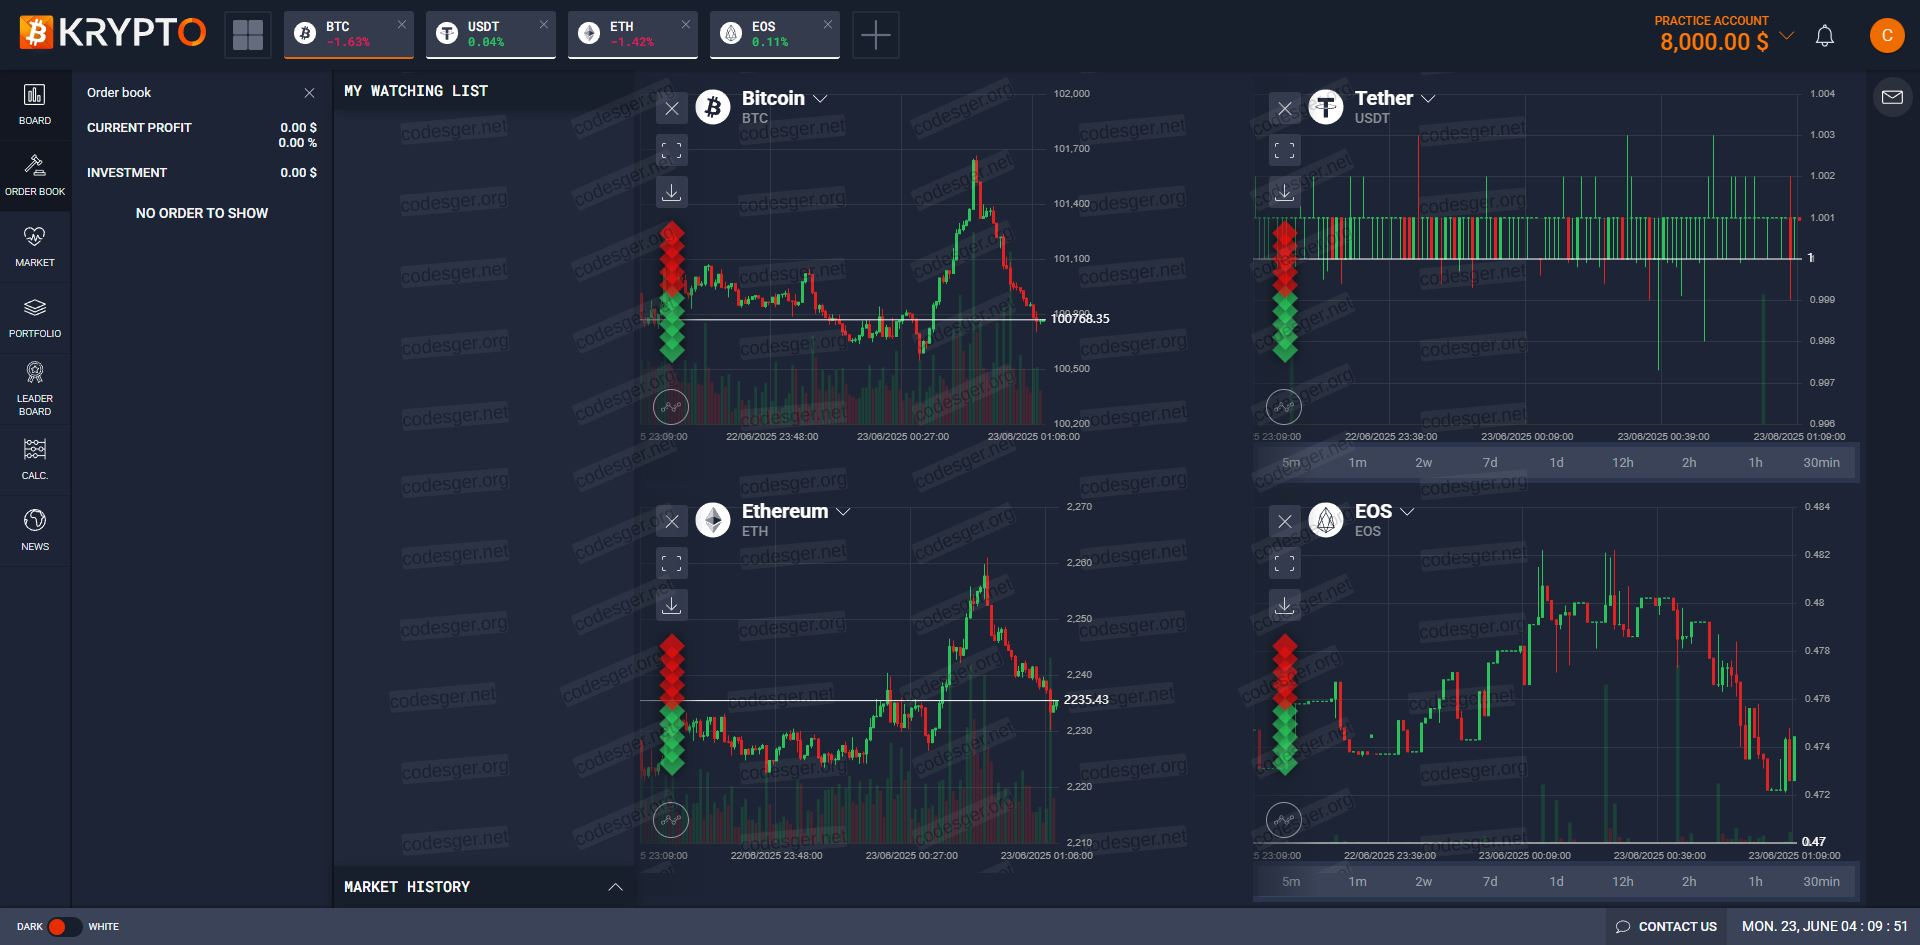Image resolution: width=1920 pixels, height=945 pixels.
Task: Open the mail messages icon
Action: coord(1892,97)
